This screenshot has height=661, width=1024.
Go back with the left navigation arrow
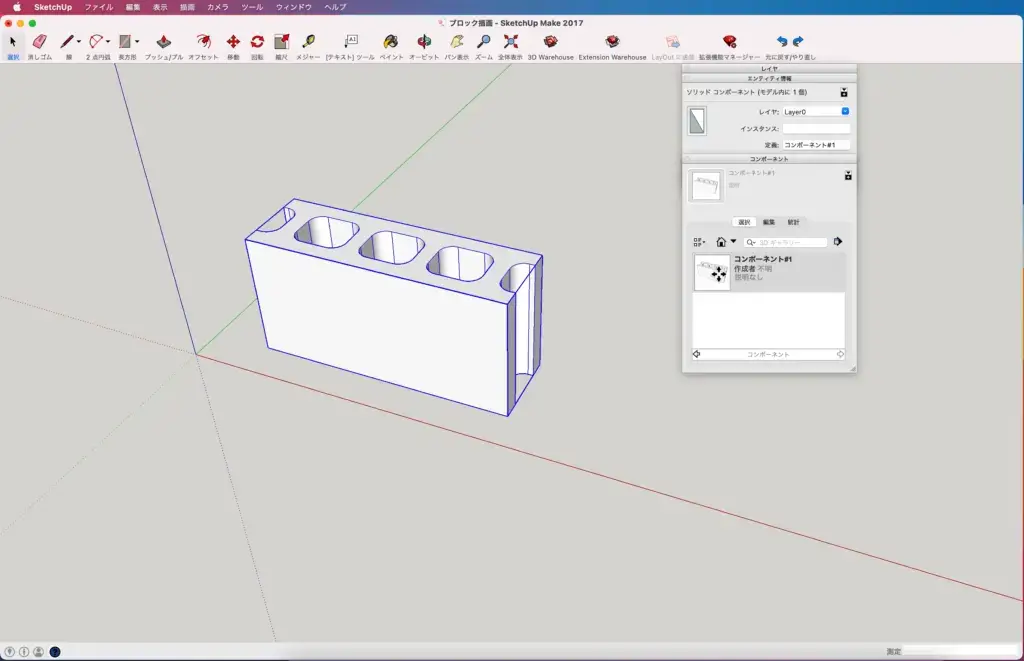point(696,354)
